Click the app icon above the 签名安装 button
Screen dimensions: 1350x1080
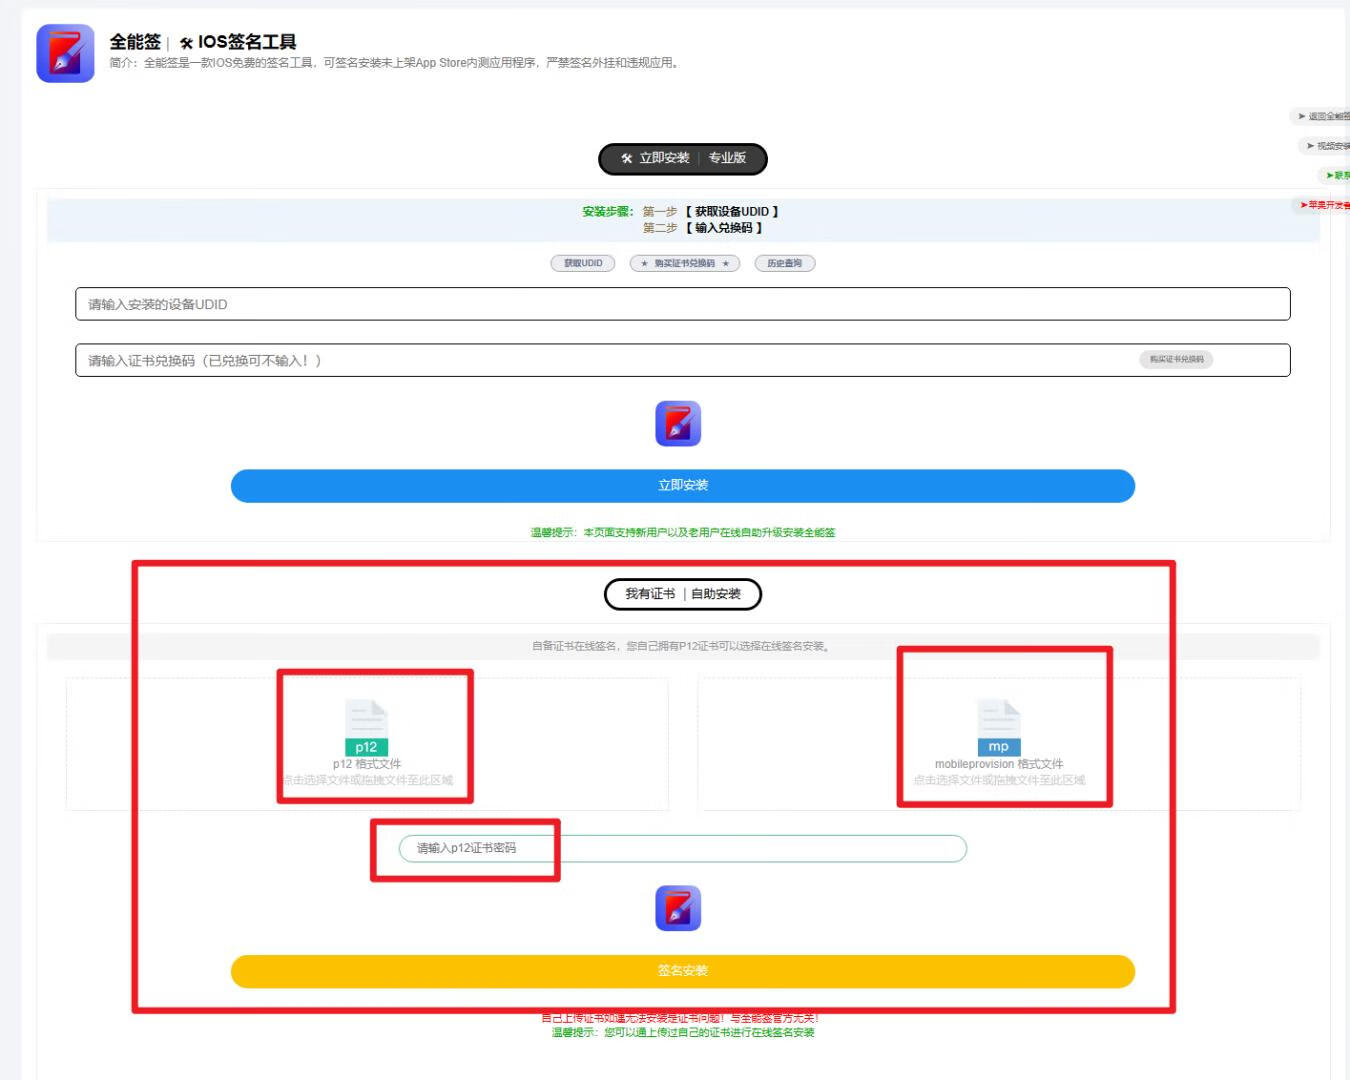pyautogui.click(x=678, y=908)
